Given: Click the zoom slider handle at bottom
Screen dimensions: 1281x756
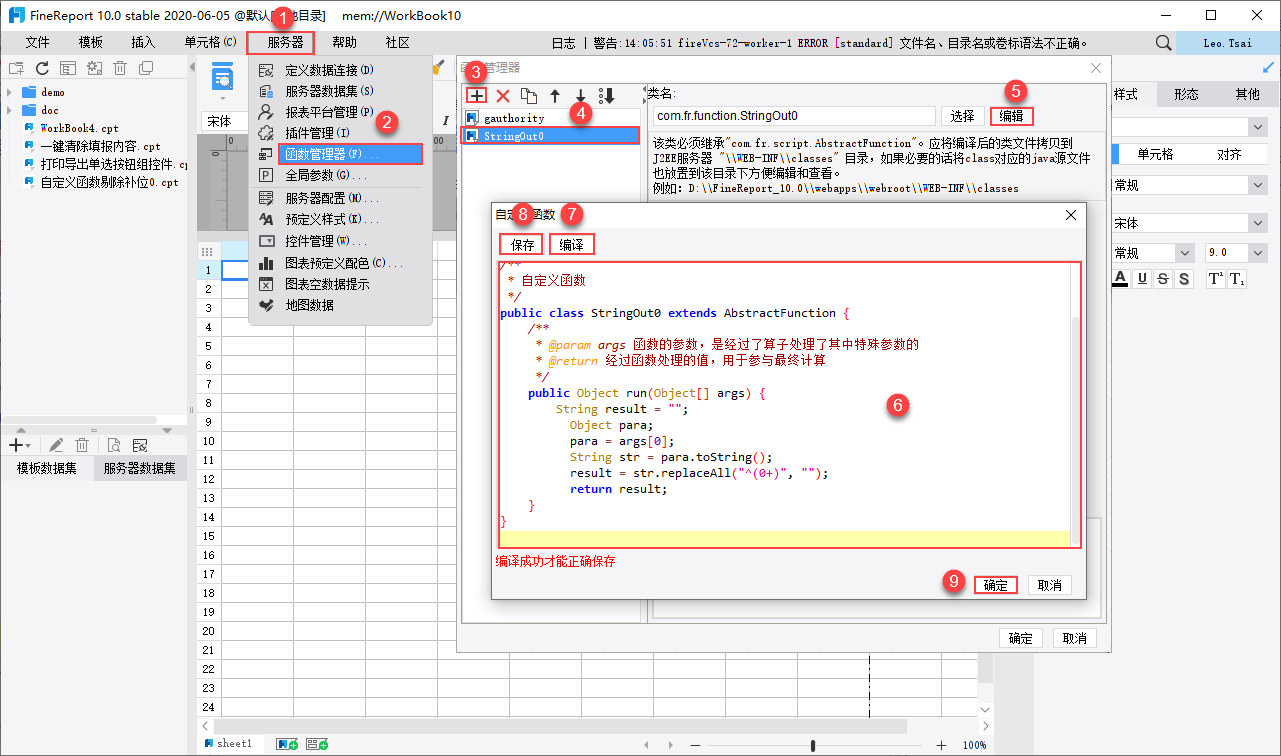Looking at the screenshot, I should (x=813, y=745).
